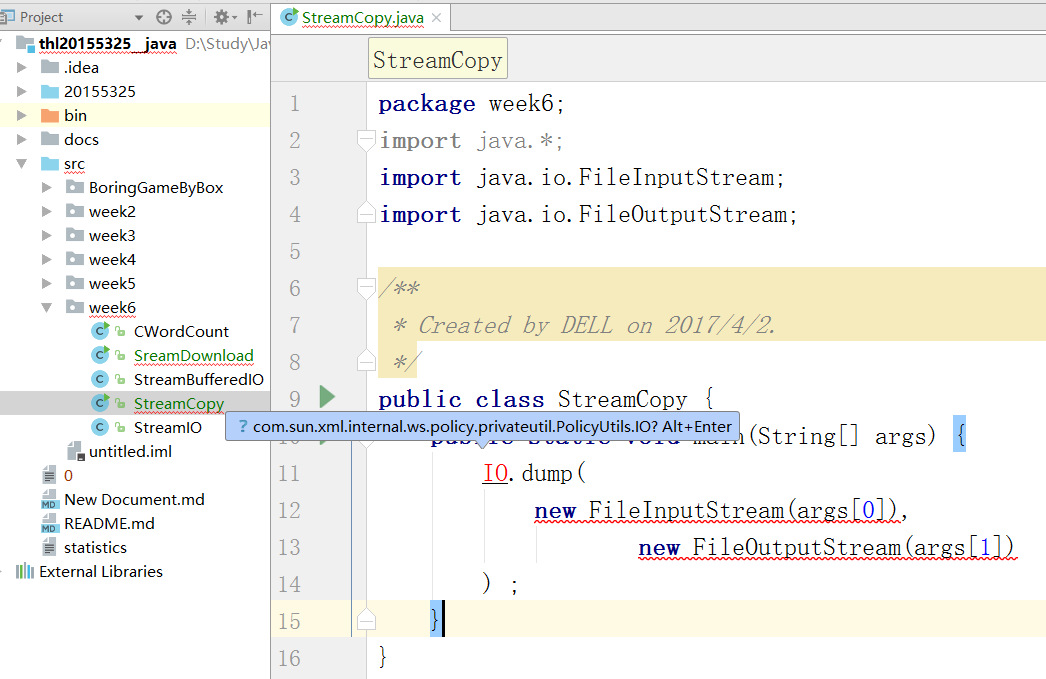Click the import fold end marker line 4
The height and width of the screenshot is (679, 1046).
tap(366, 212)
